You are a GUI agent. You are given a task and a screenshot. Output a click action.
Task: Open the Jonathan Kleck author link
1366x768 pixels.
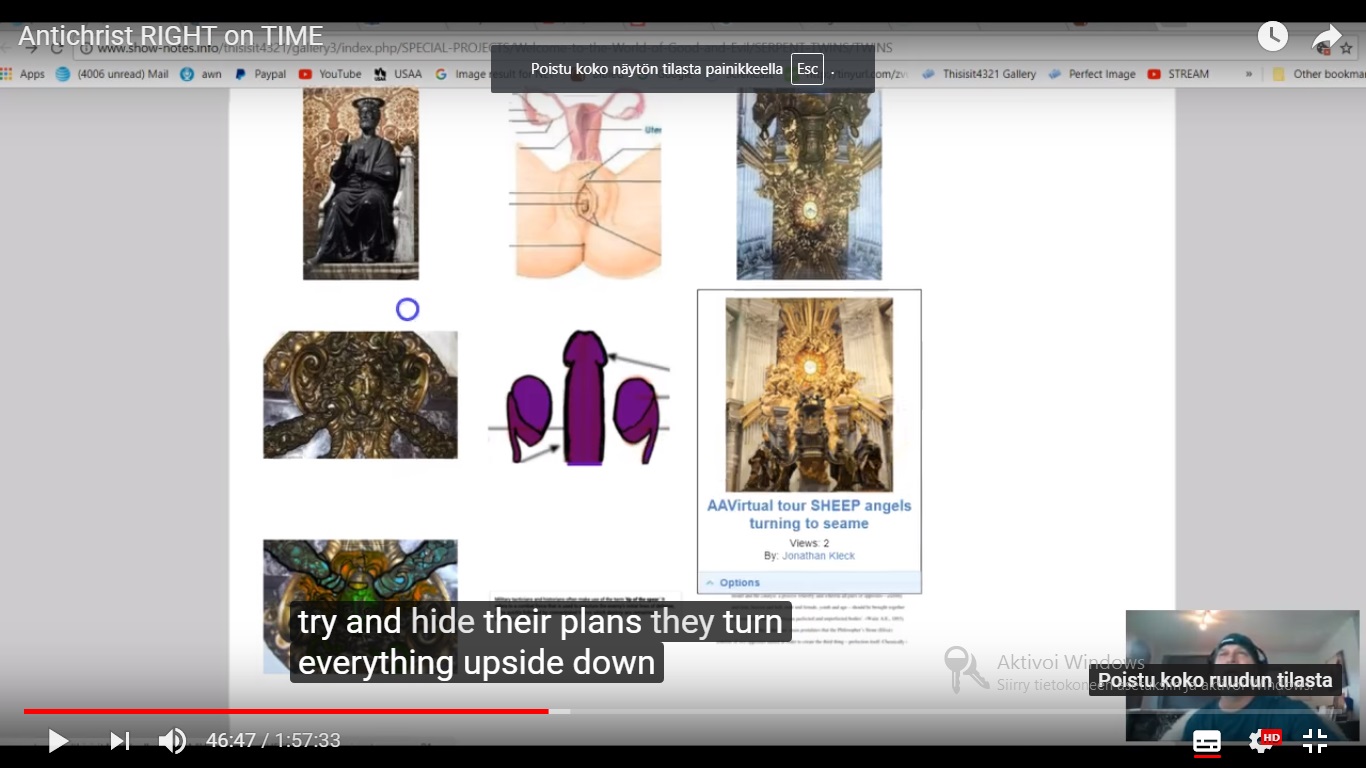tap(818, 556)
